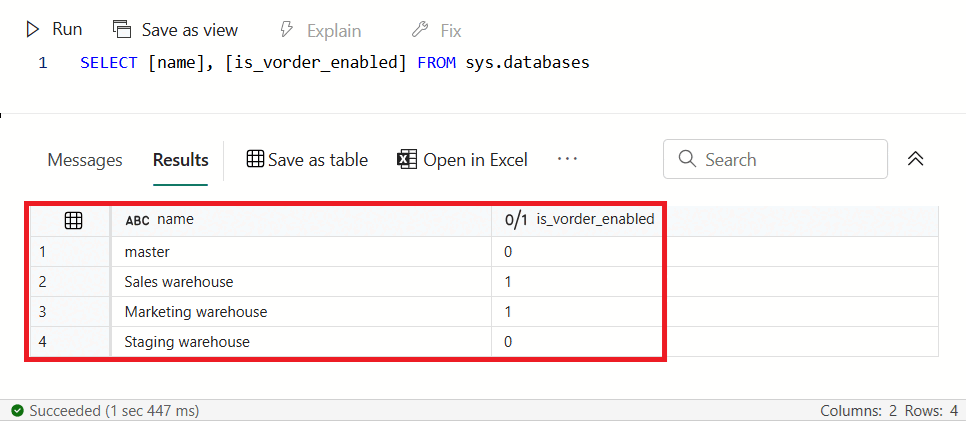Click the Save as table grid icon
This screenshot has height=421, width=966.
(255, 160)
